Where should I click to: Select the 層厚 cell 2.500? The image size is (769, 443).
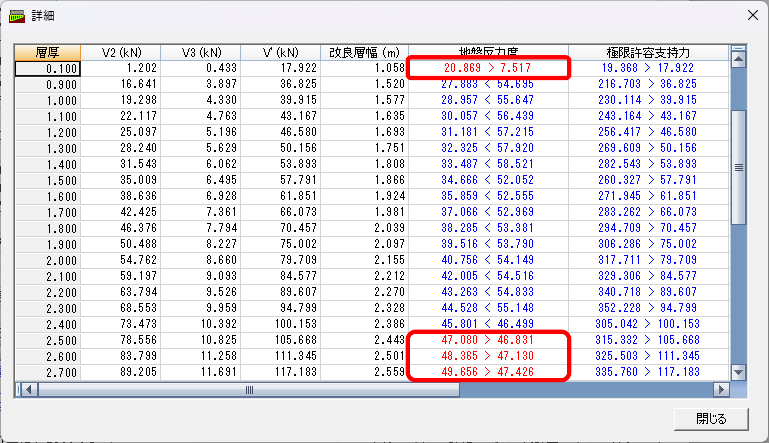[x=48, y=340]
